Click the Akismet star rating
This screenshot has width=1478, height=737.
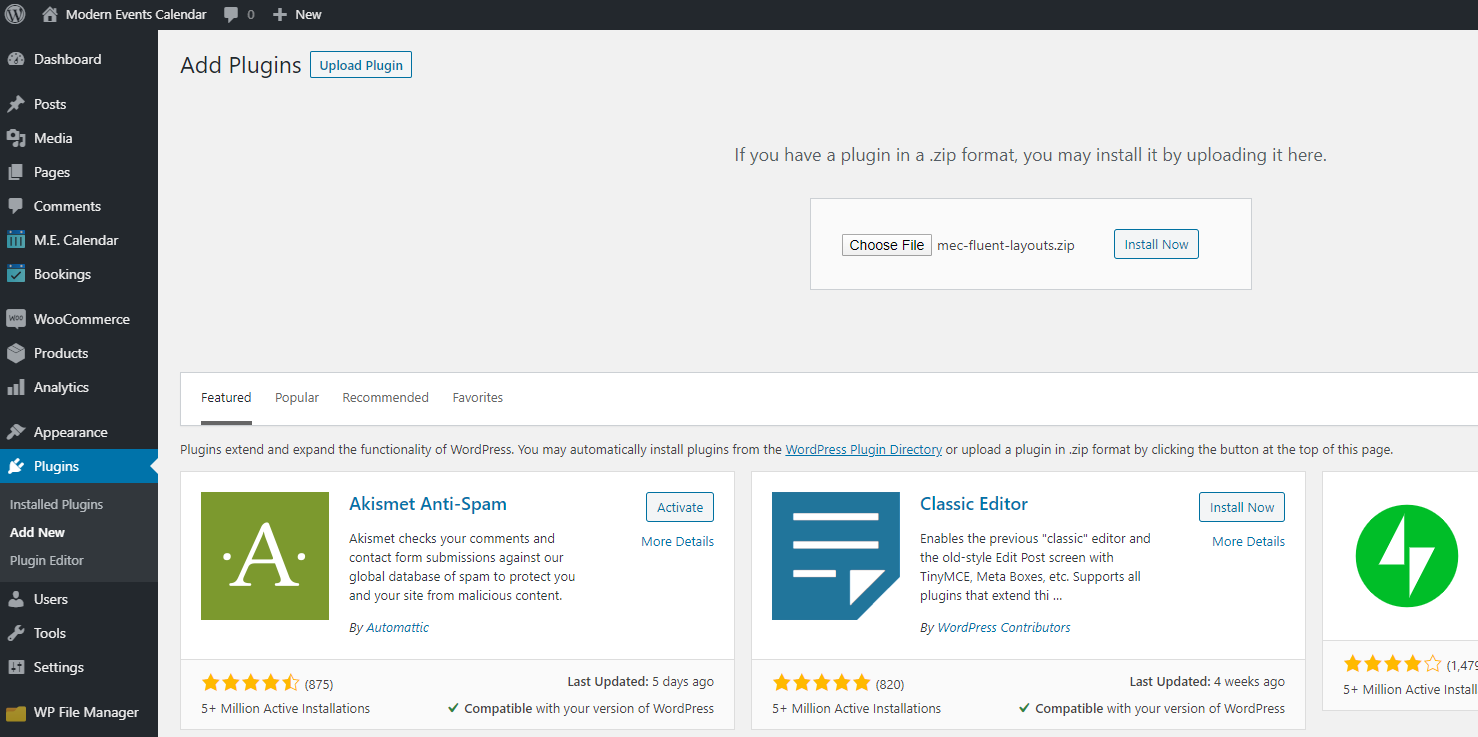click(251, 683)
